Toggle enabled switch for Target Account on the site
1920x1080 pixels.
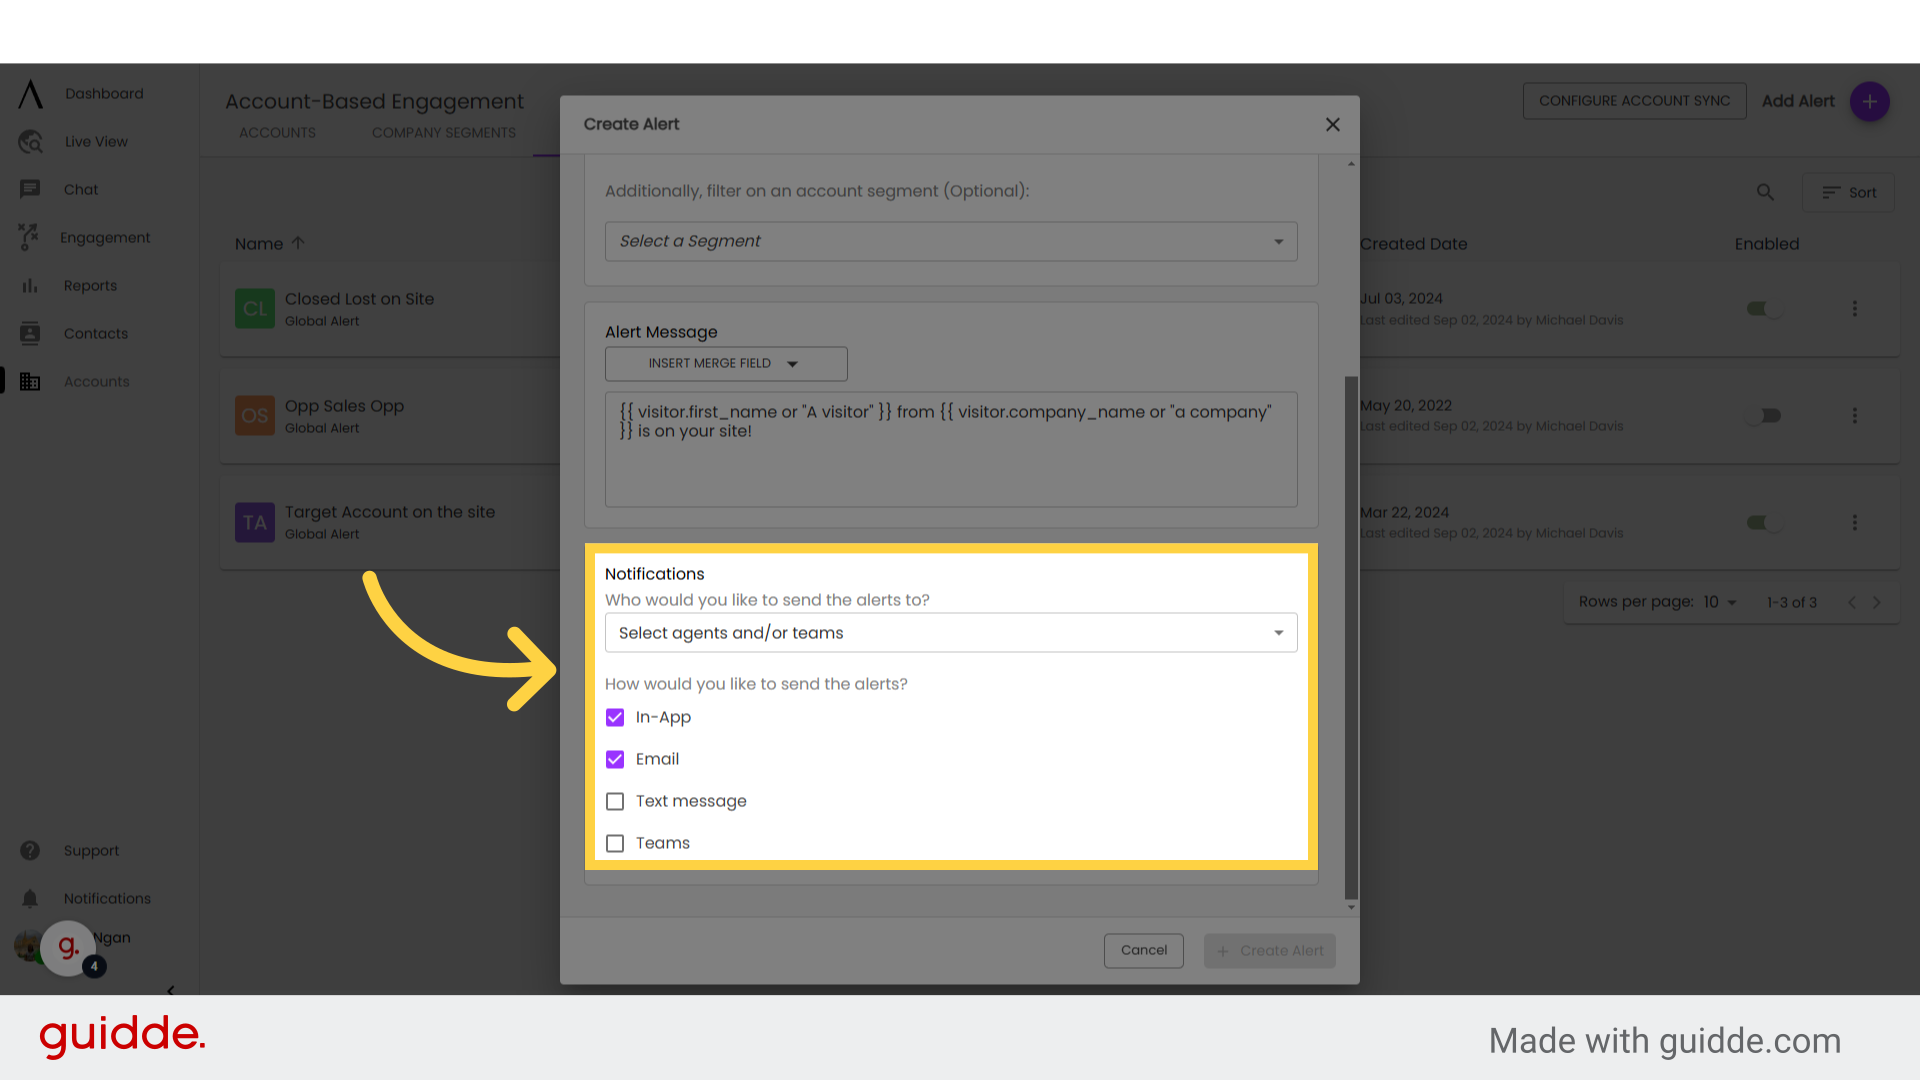pos(1763,522)
